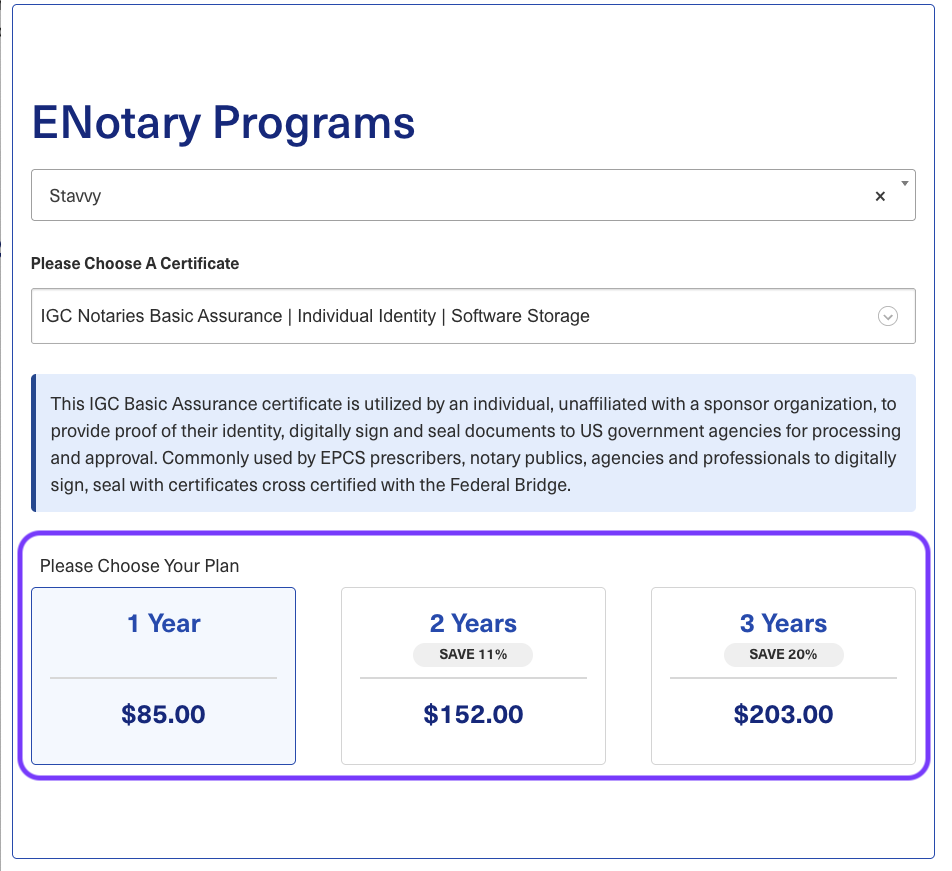Click the "1 Year" plan title
Screen dimensions: 952x871
[x=163, y=624]
